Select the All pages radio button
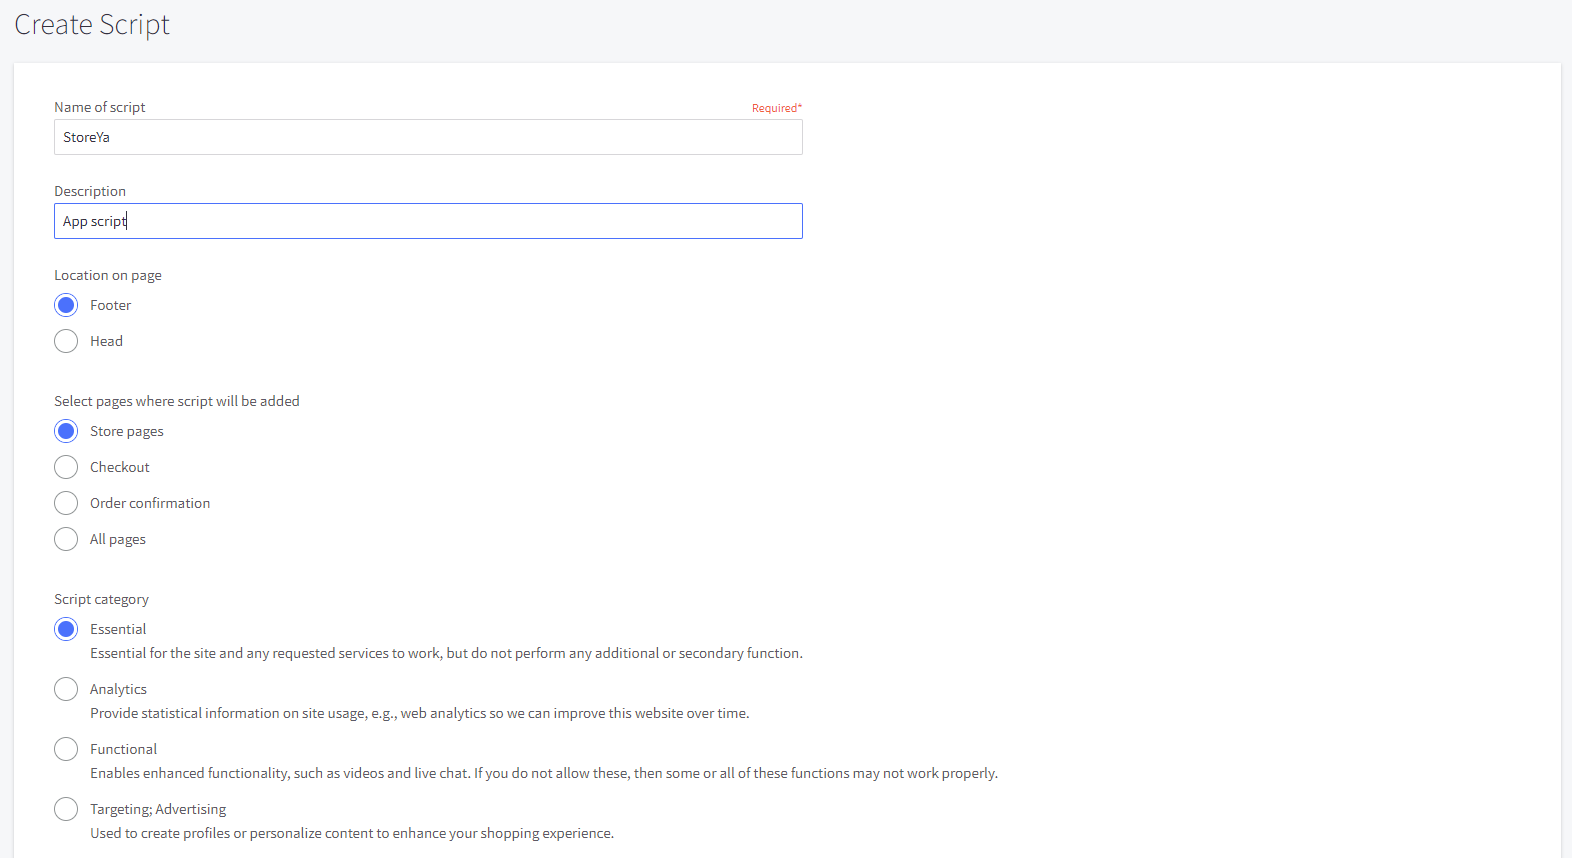Viewport: 1572px width, 861px height. [x=66, y=539]
